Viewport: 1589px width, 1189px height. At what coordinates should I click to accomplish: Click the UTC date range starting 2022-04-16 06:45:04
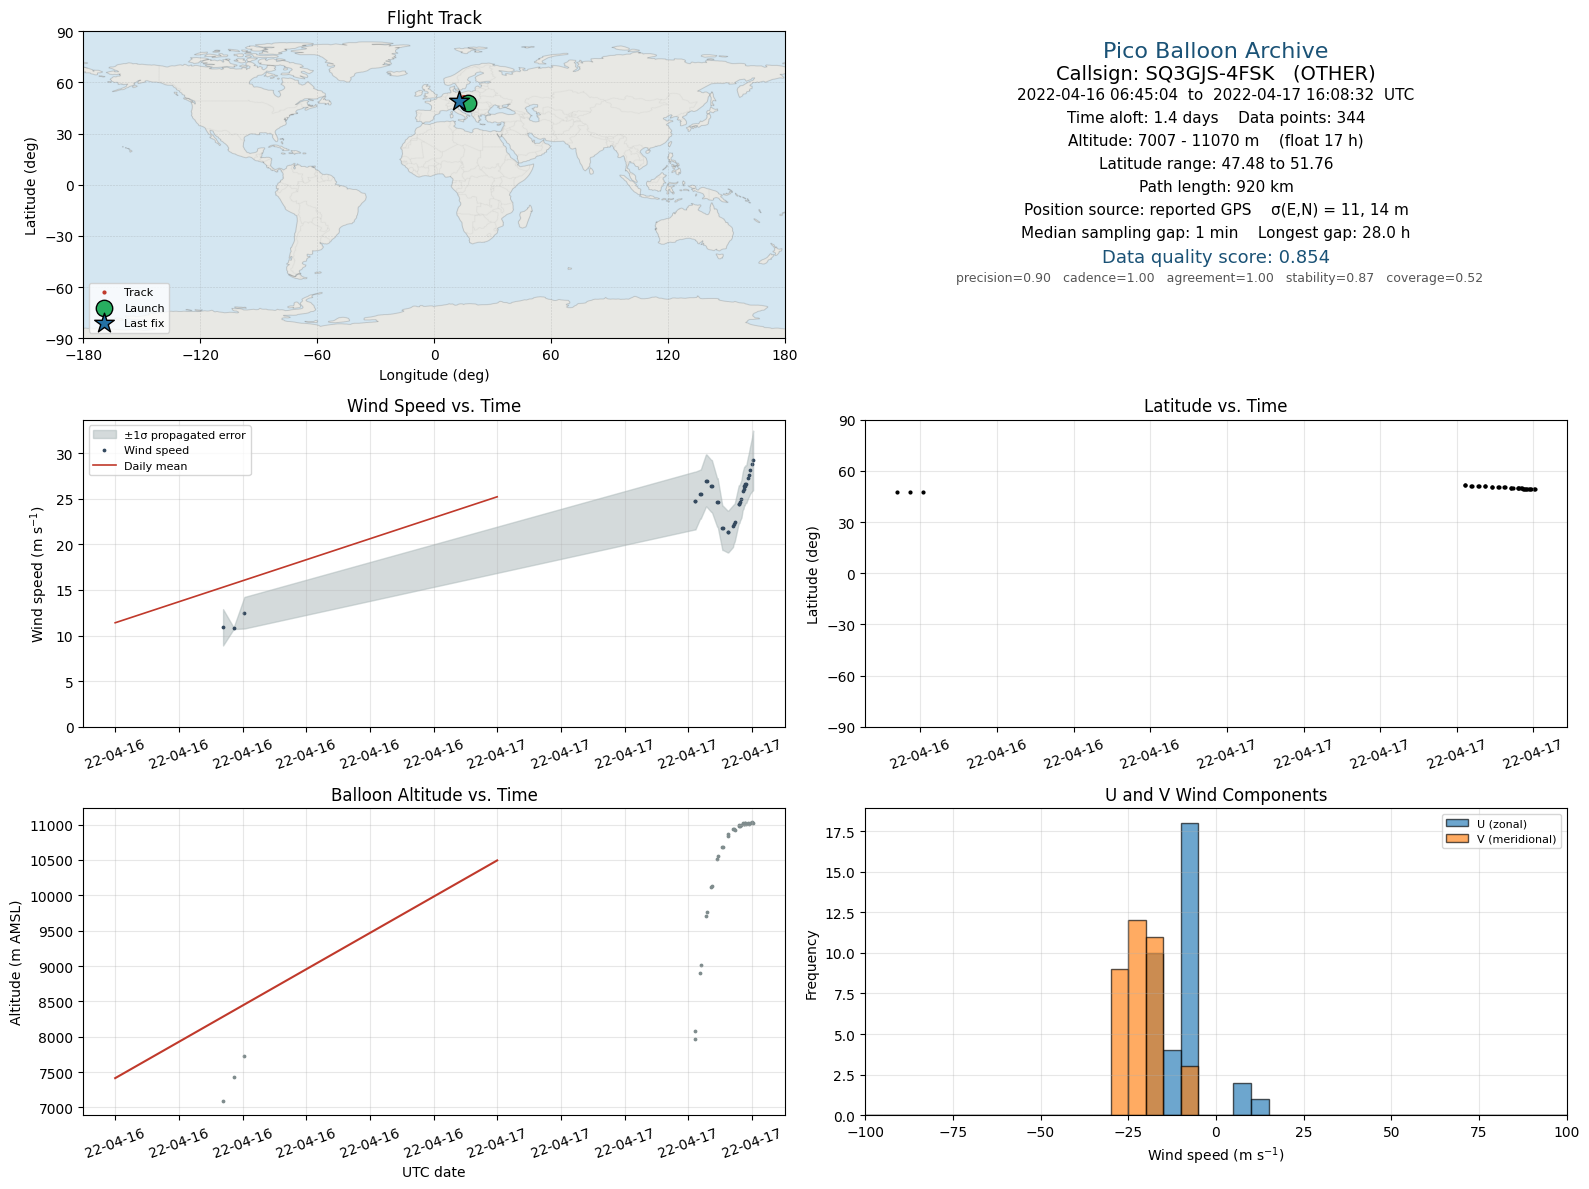pos(1215,95)
